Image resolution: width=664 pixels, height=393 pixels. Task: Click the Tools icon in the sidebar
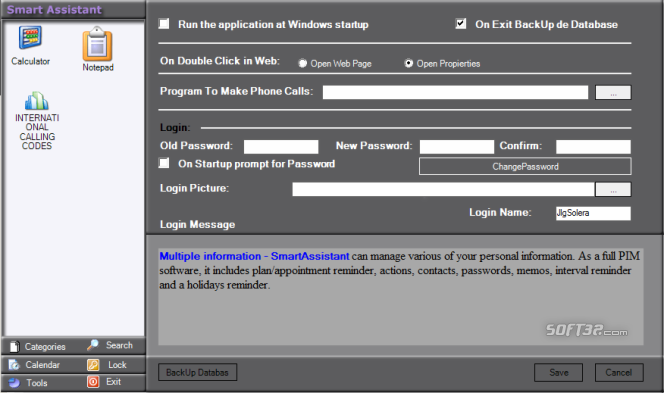[x=14, y=382]
